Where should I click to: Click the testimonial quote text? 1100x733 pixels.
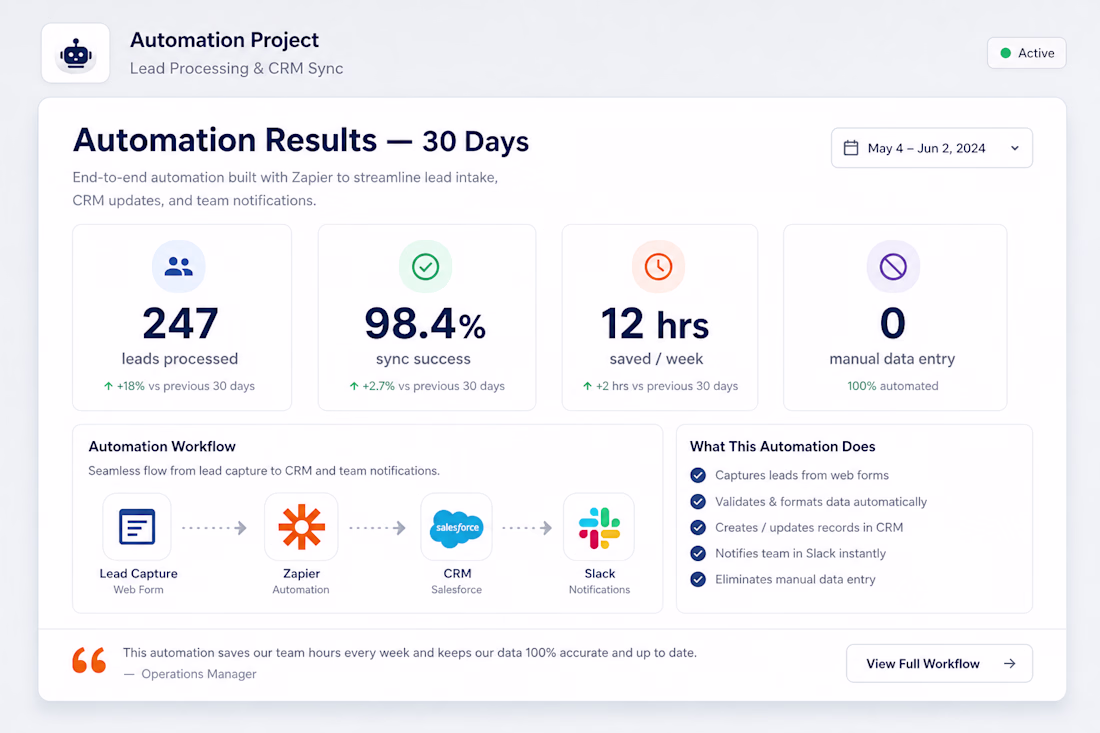coord(410,652)
